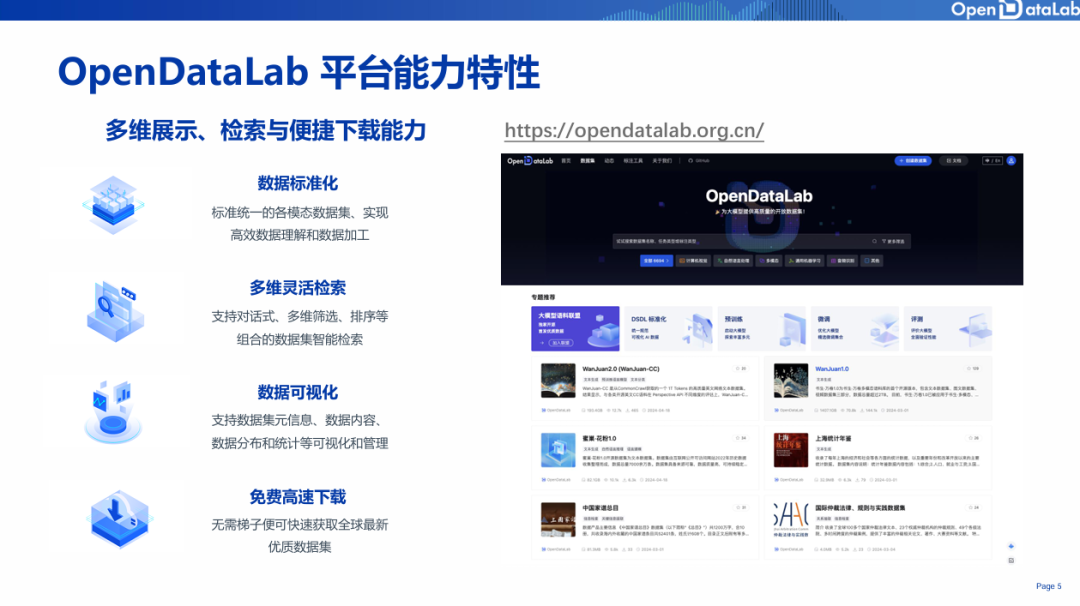Click the 中国家谱总目 thumbnail image
The width and height of the screenshot is (1080, 606).
558,520
